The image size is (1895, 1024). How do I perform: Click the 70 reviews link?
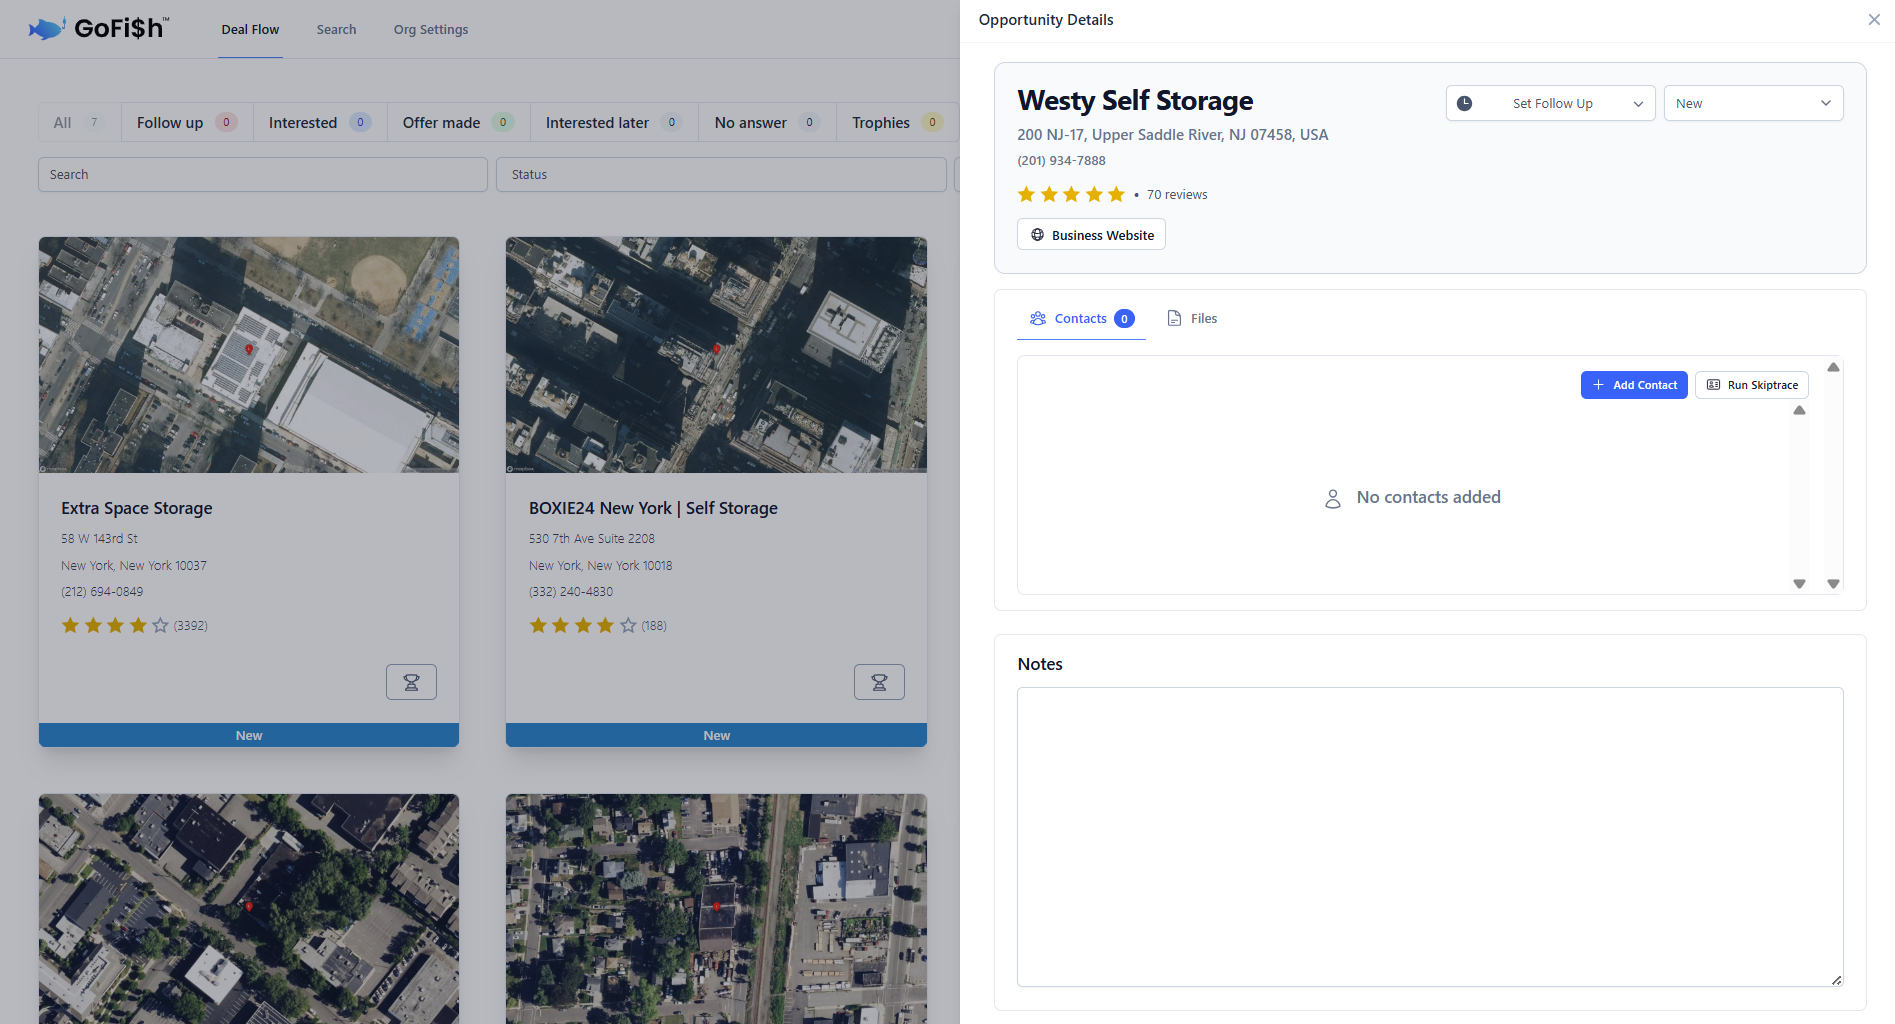(x=1177, y=195)
